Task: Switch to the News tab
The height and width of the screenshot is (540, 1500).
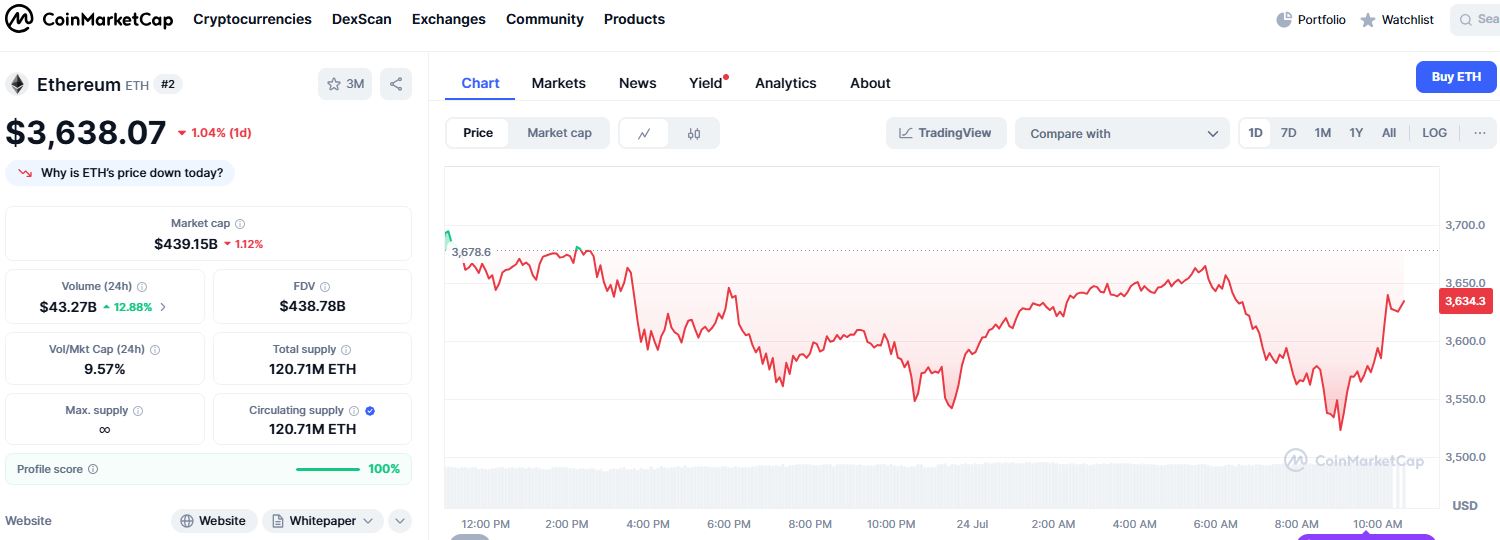Action: 638,83
